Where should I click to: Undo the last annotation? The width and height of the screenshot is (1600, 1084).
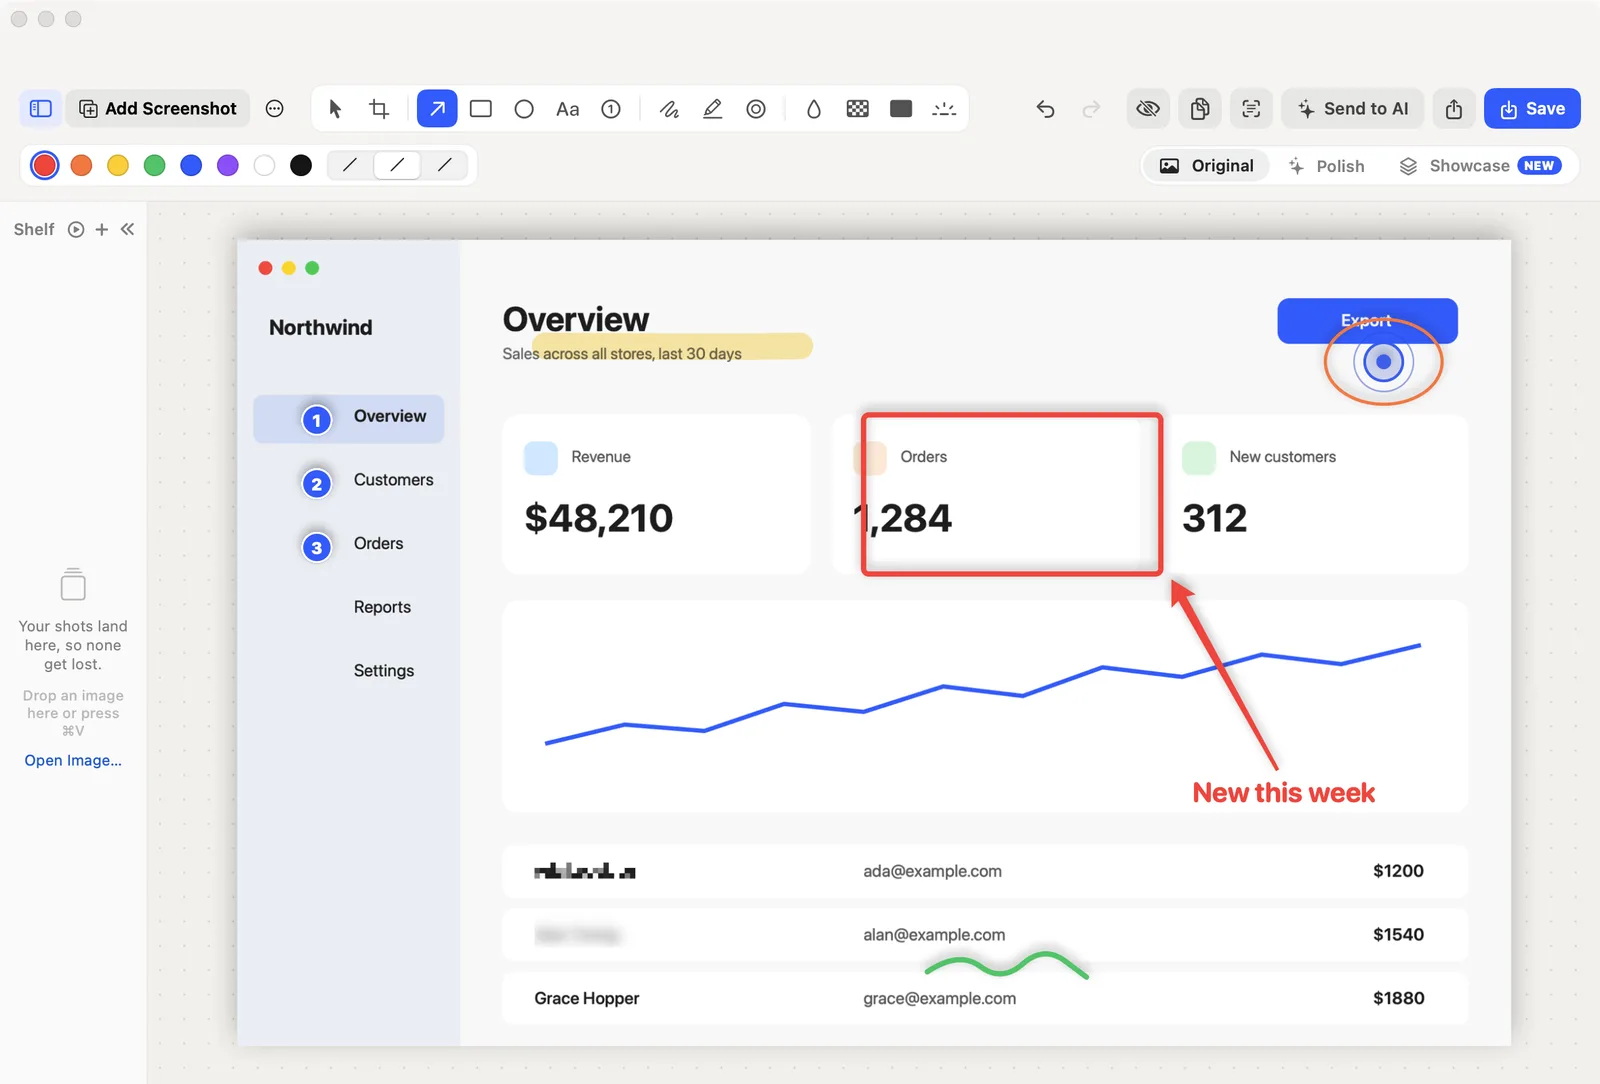pos(1046,109)
